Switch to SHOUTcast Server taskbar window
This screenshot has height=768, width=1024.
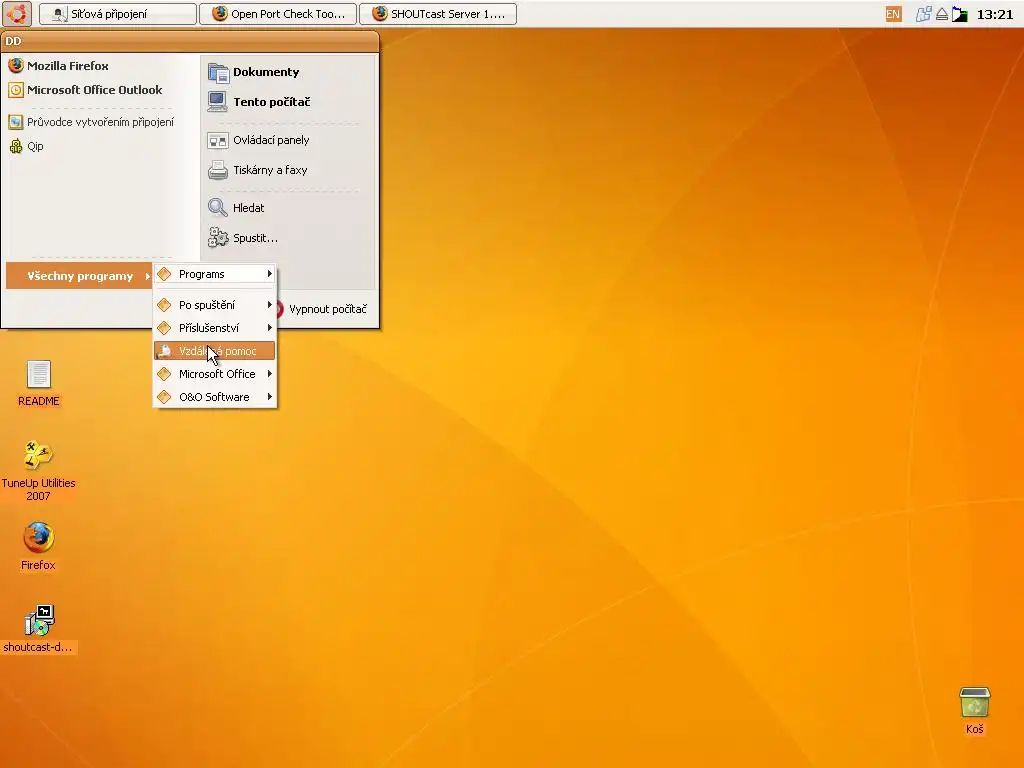(438, 14)
